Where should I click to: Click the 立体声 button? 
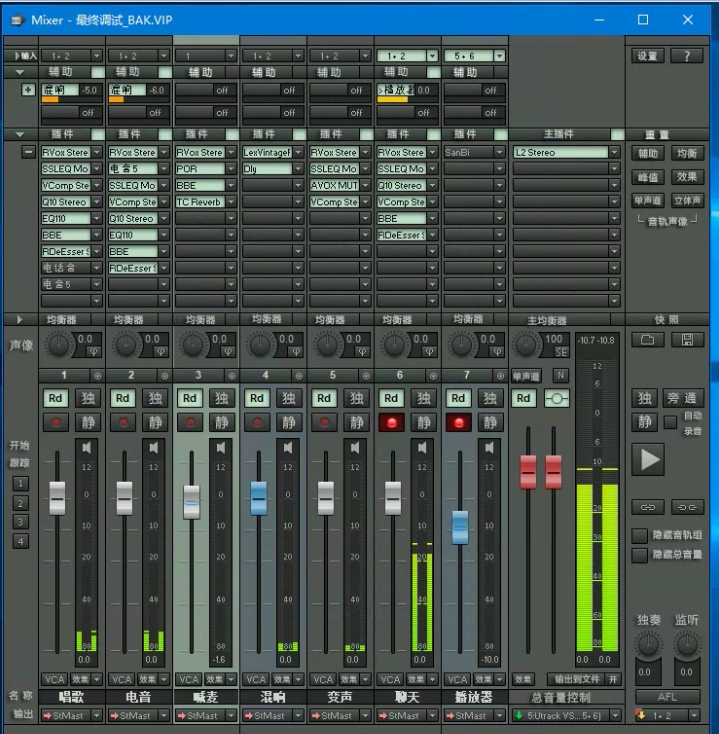coord(687,200)
